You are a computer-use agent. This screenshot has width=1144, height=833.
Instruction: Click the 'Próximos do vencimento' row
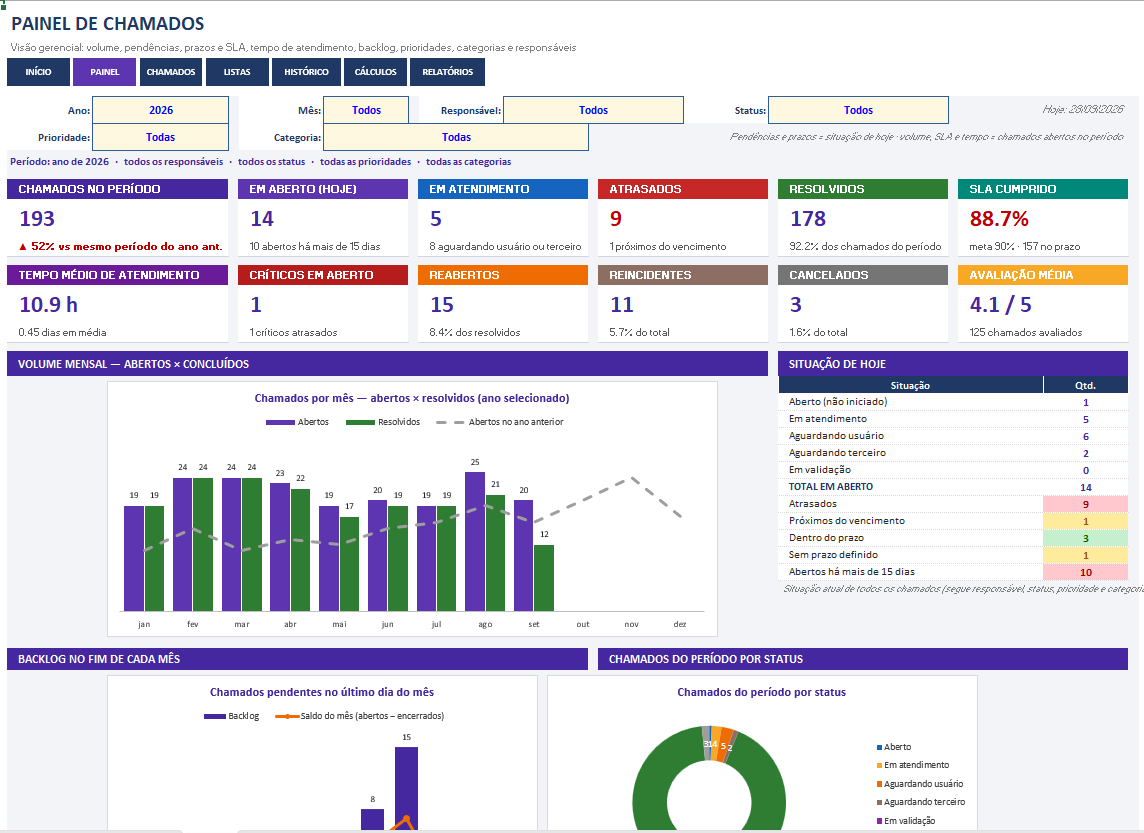pos(953,521)
